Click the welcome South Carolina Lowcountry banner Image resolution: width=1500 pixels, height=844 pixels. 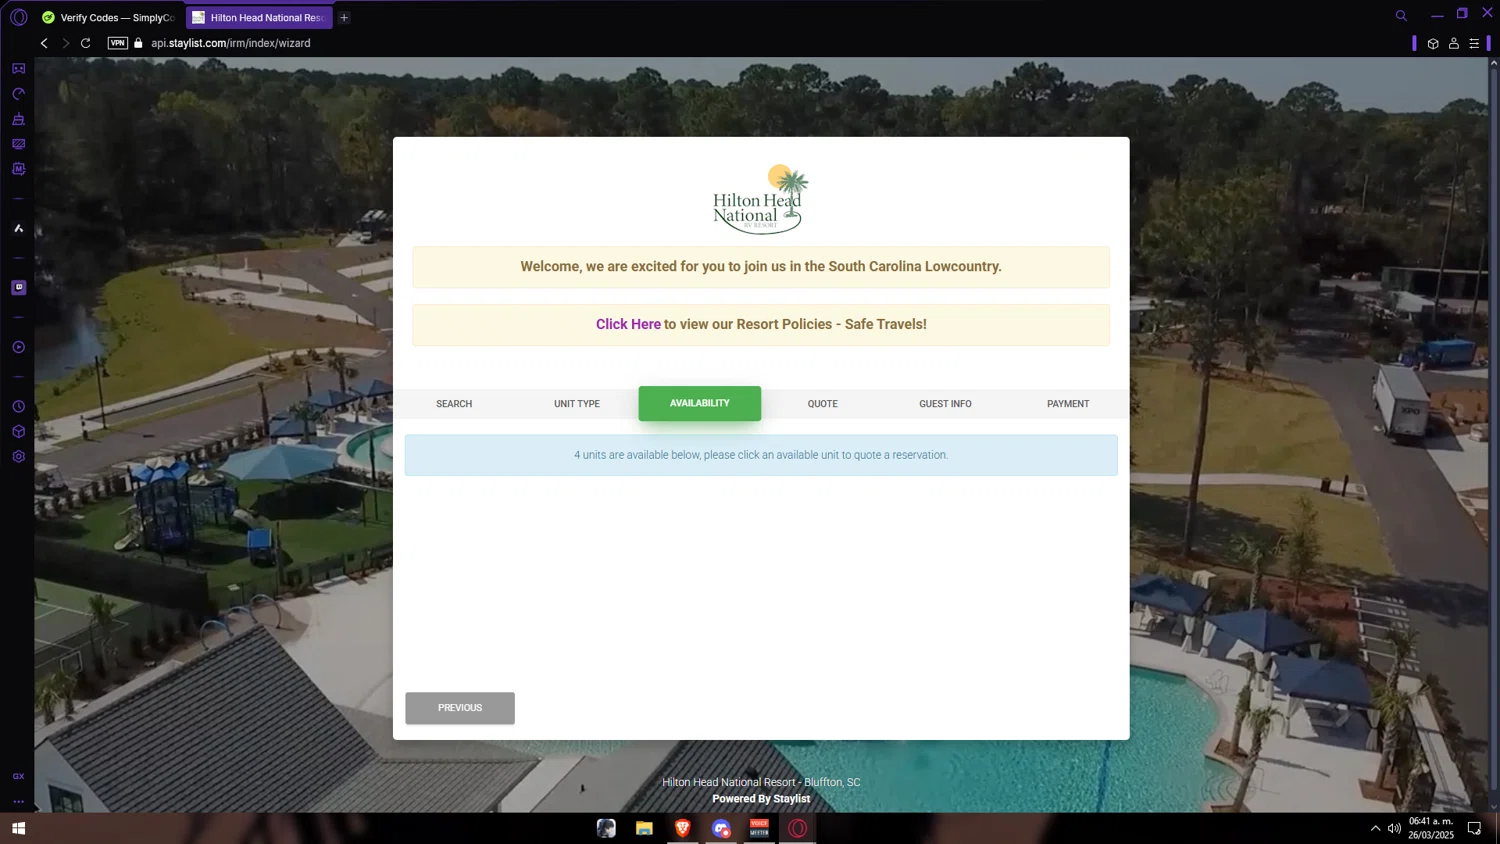click(761, 267)
